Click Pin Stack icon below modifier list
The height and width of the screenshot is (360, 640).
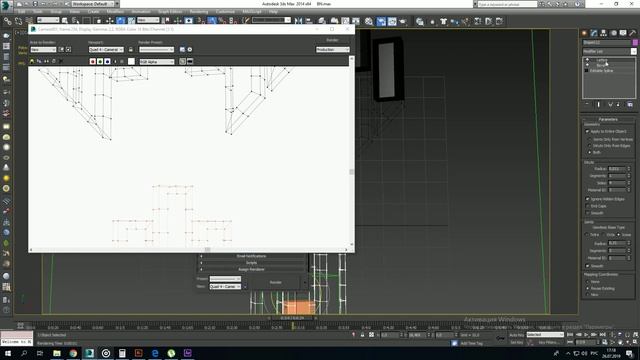click(x=587, y=104)
